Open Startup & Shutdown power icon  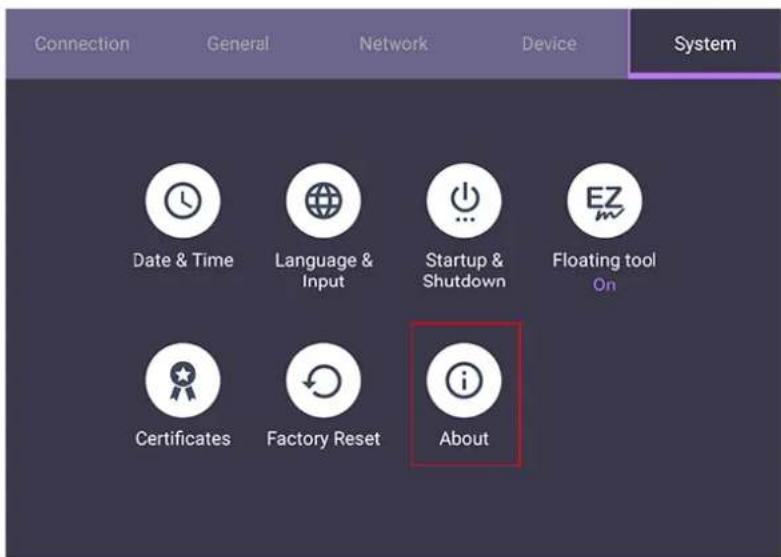464,201
